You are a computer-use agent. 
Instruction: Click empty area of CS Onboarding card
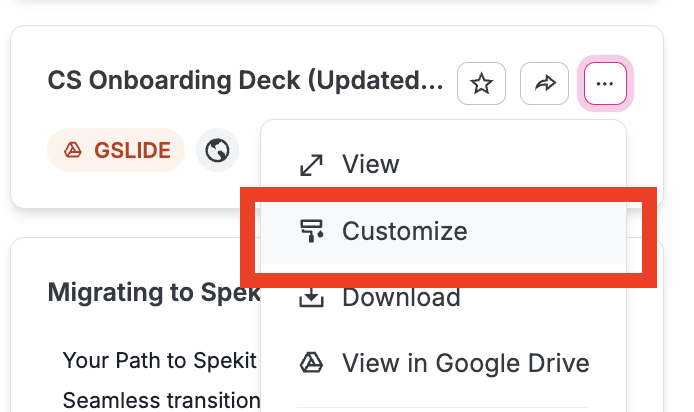[x=133, y=188]
